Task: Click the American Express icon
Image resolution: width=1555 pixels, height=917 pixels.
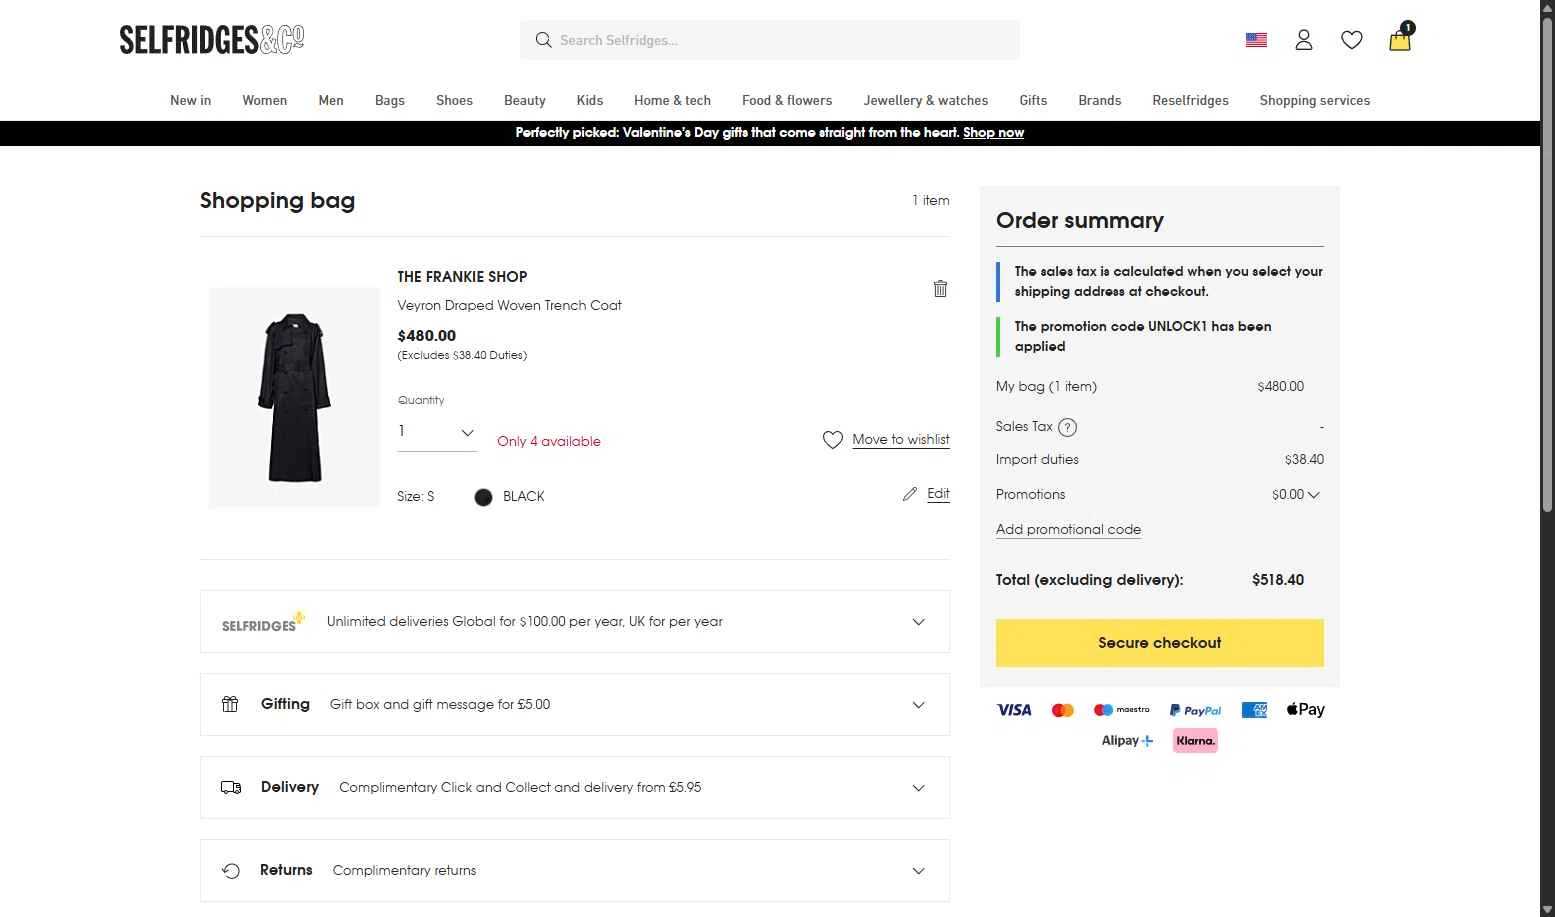Action: point(1254,710)
